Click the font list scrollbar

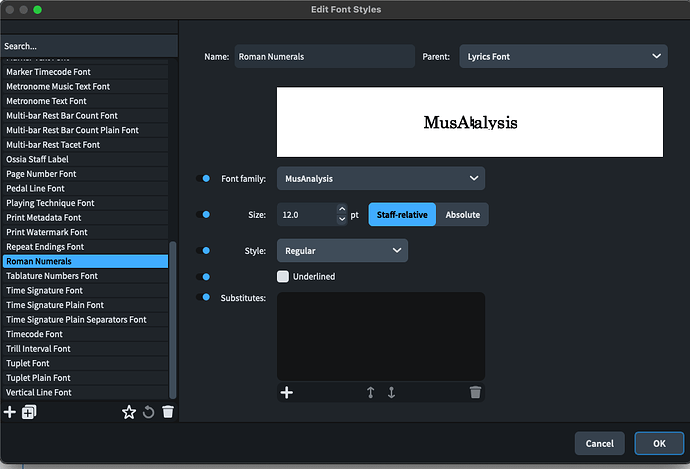pos(172,320)
